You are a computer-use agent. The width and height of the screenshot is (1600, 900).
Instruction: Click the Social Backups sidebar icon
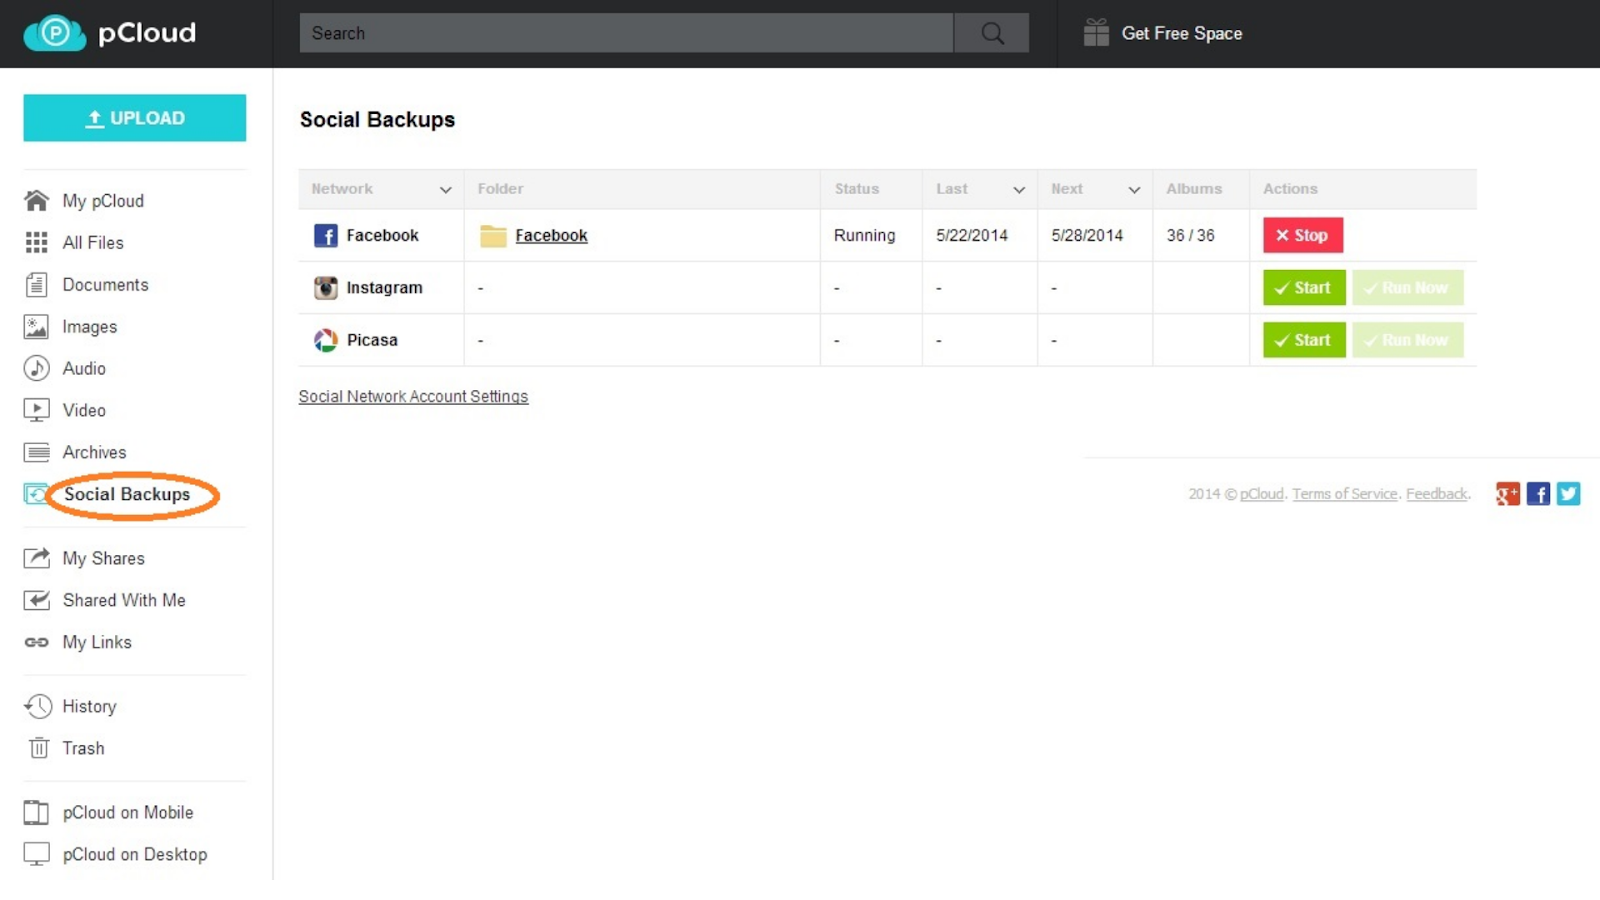pyautogui.click(x=36, y=494)
